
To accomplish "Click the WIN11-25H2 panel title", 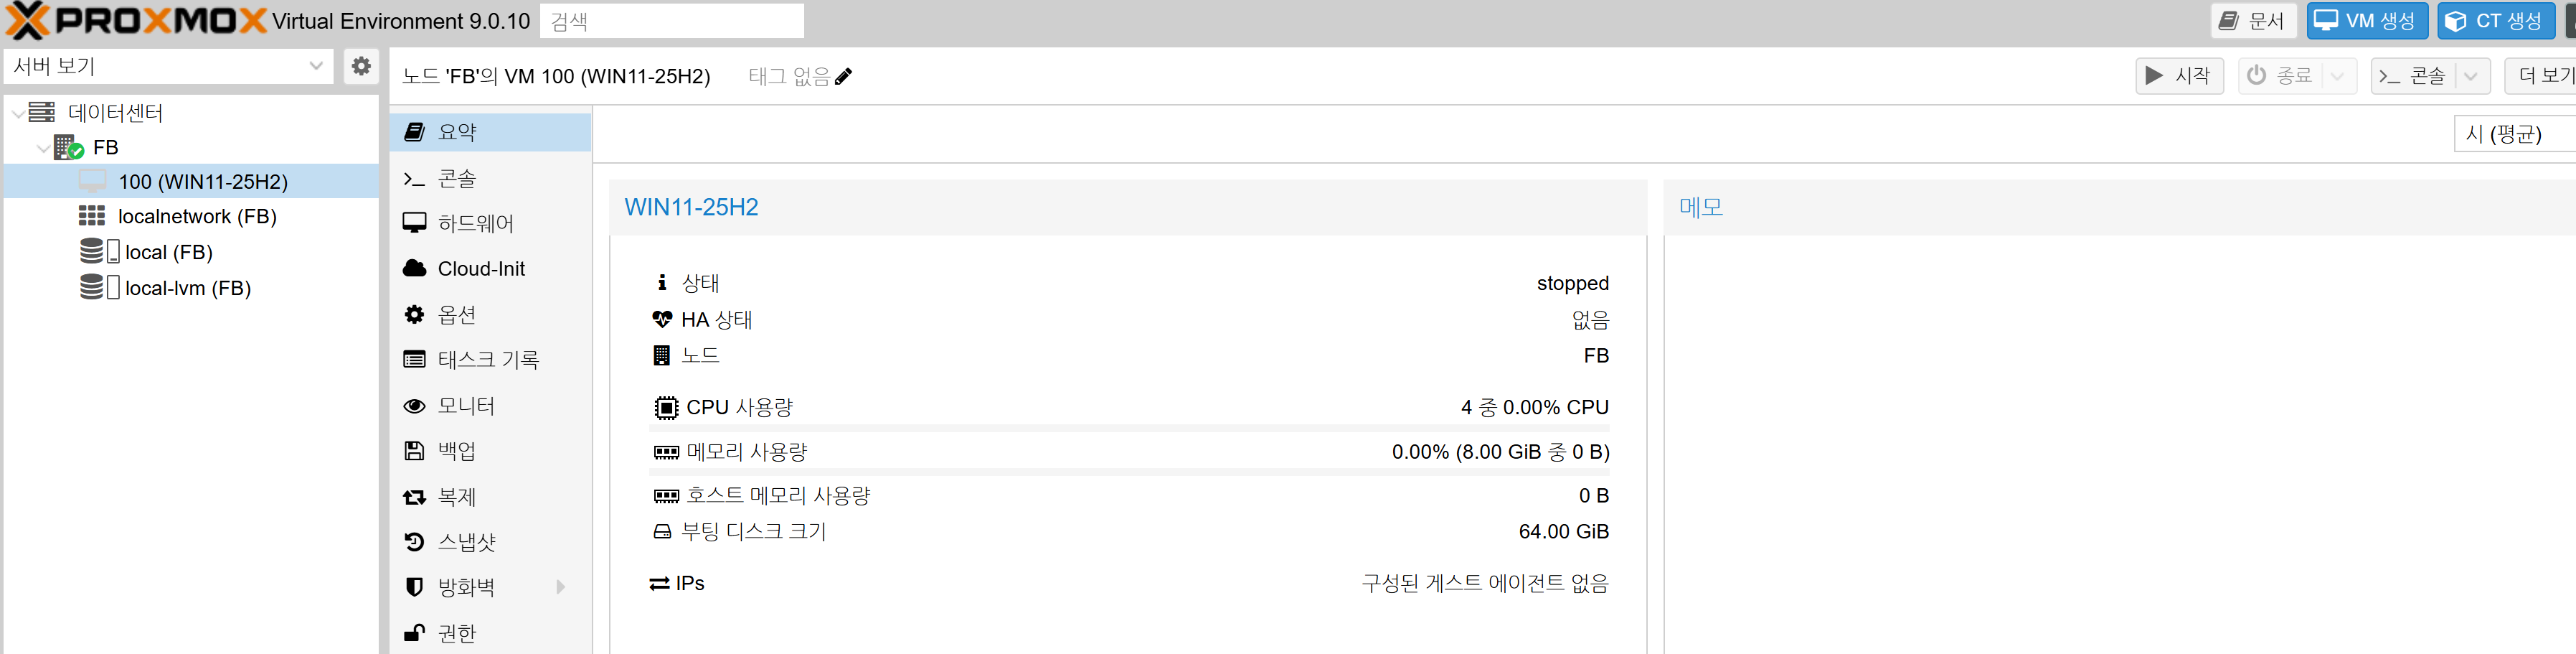I will tap(691, 207).
